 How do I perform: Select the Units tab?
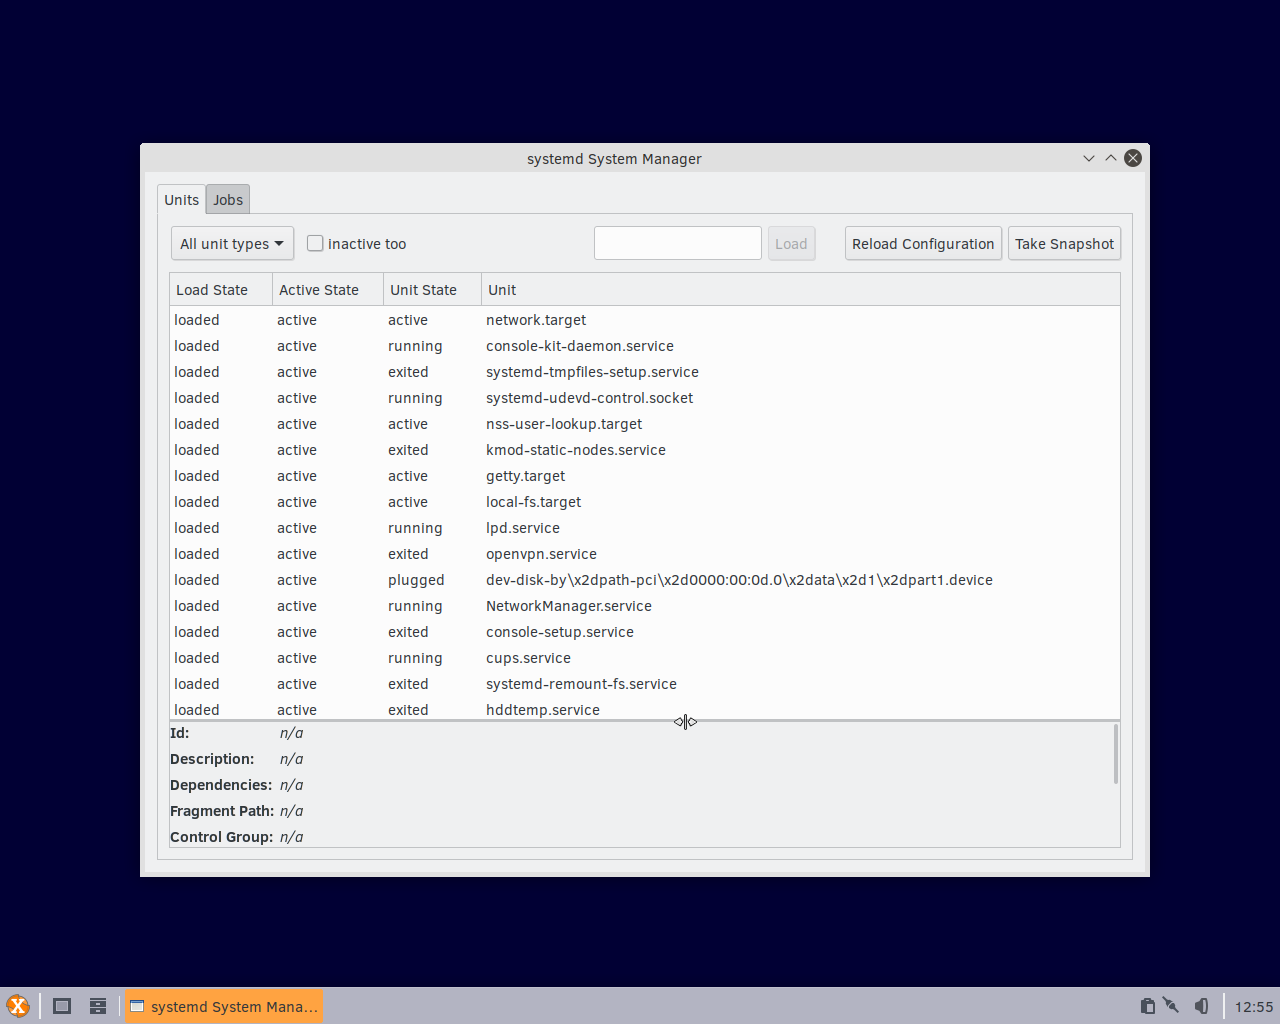click(x=181, y=199)
